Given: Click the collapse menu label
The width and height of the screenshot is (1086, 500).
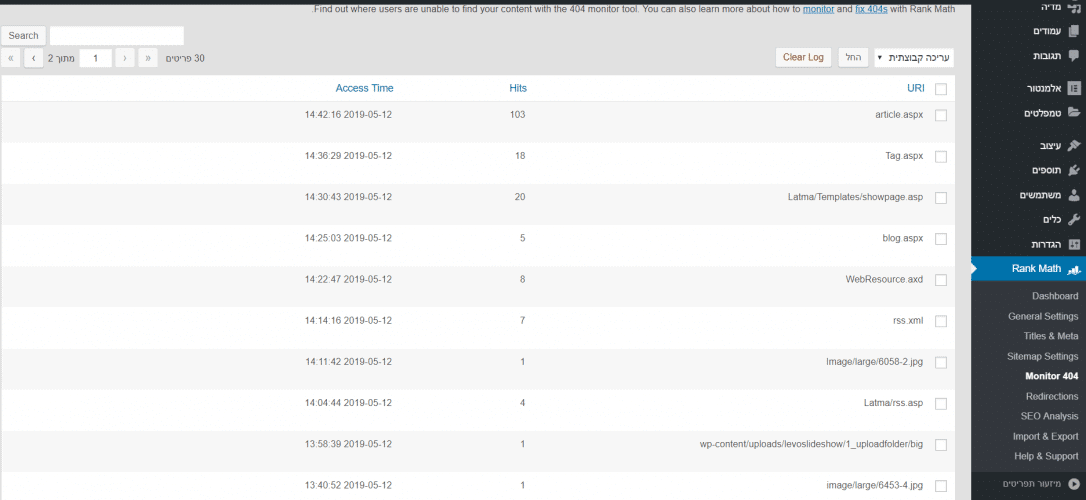Looking at the screenshot, I should tap(1032, 483).
